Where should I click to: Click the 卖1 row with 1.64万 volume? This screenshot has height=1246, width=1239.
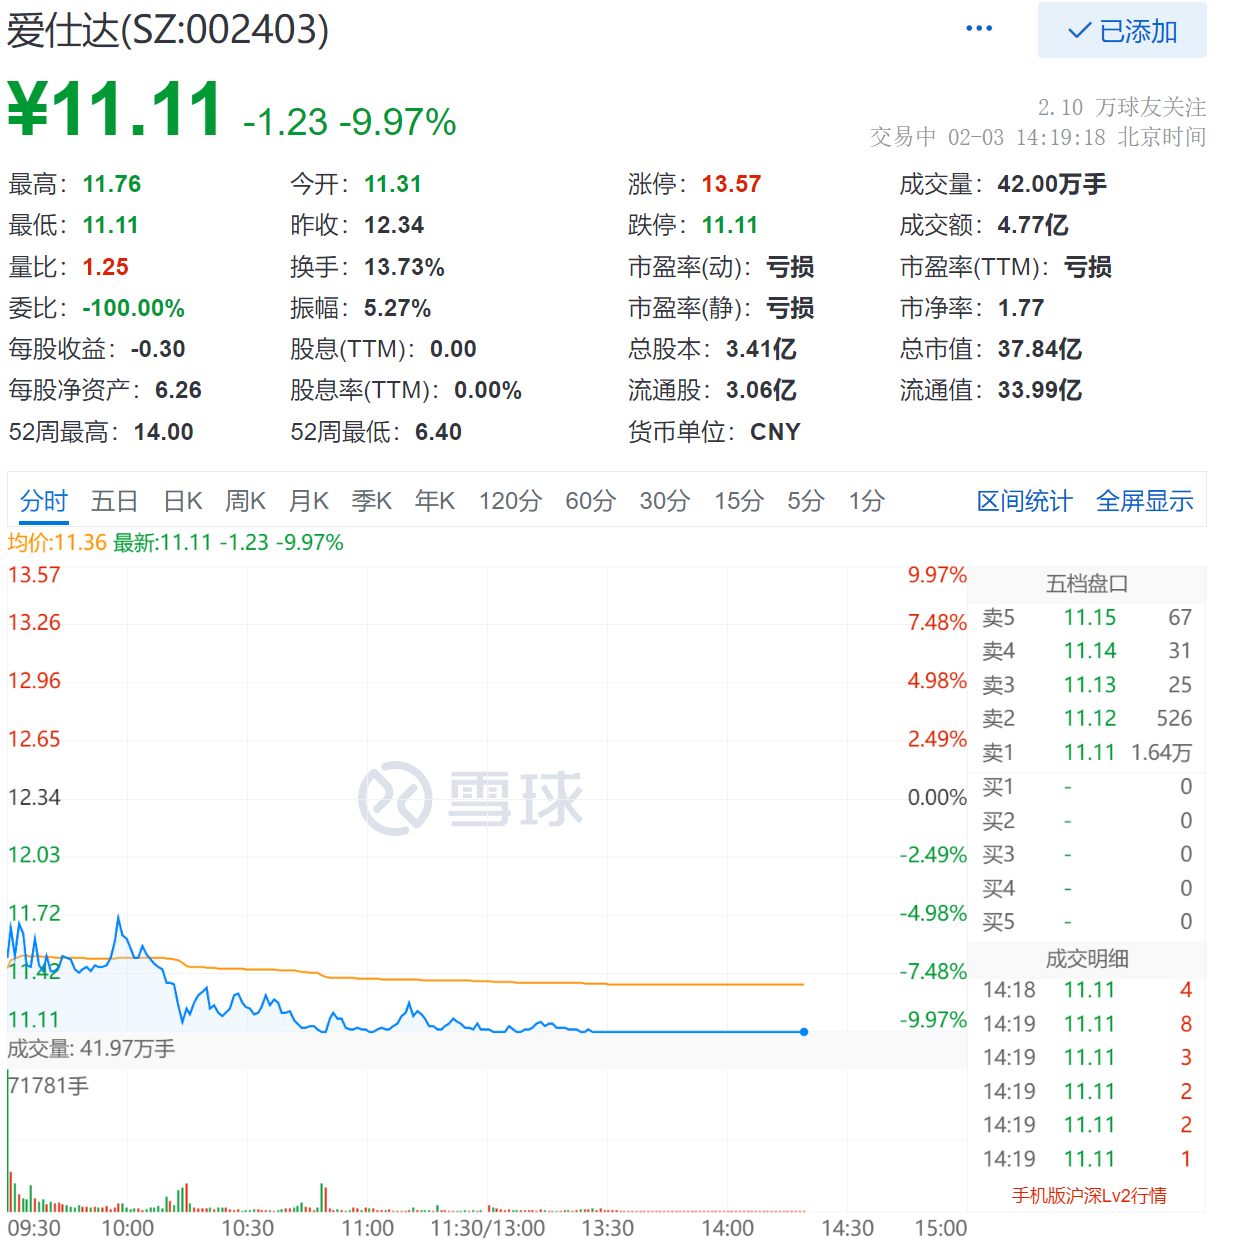pyautogui.click(x=1087, y=753)
